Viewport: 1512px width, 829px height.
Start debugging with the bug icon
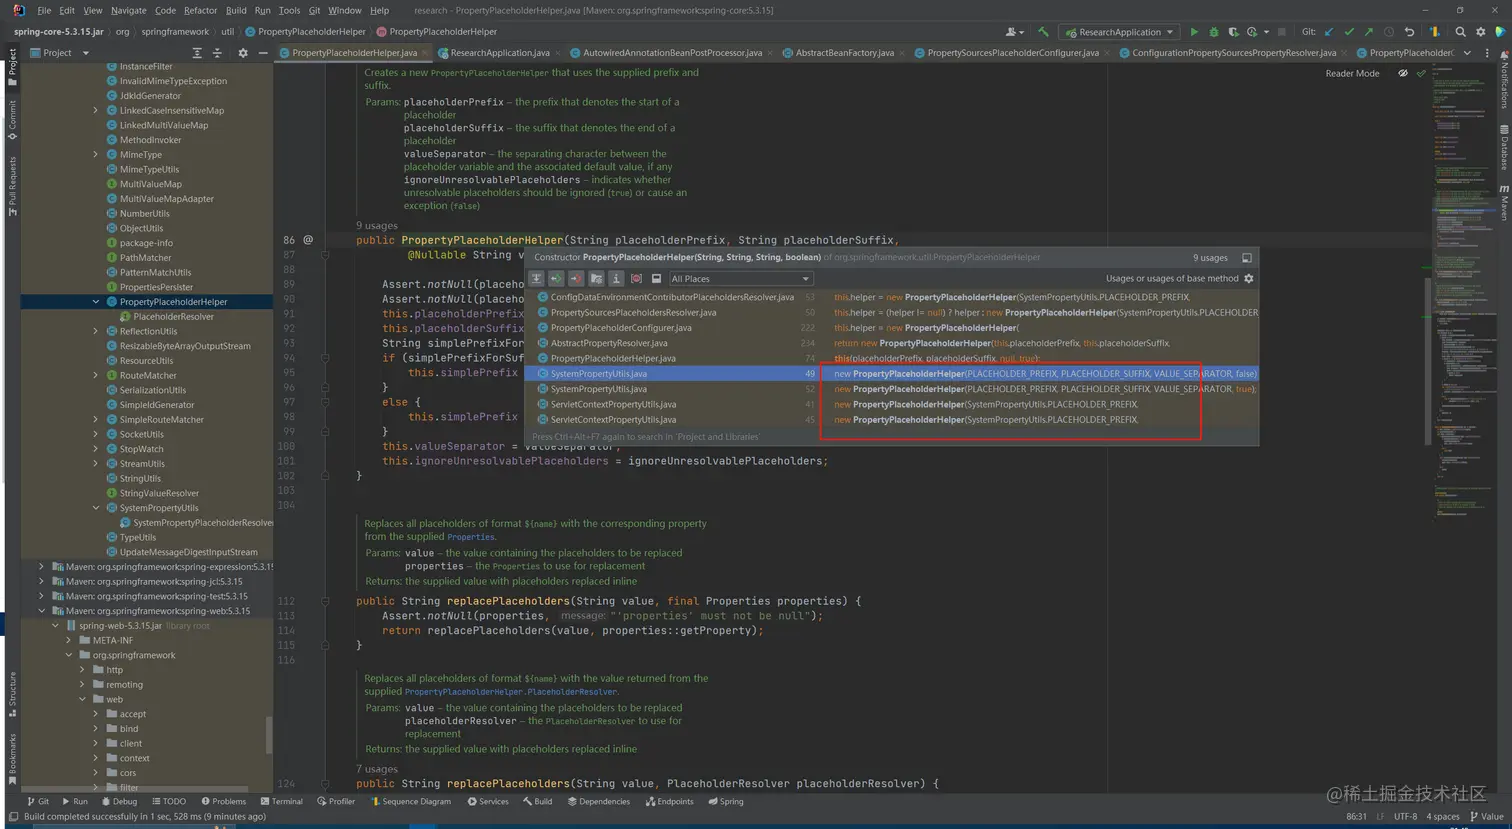1213,32
